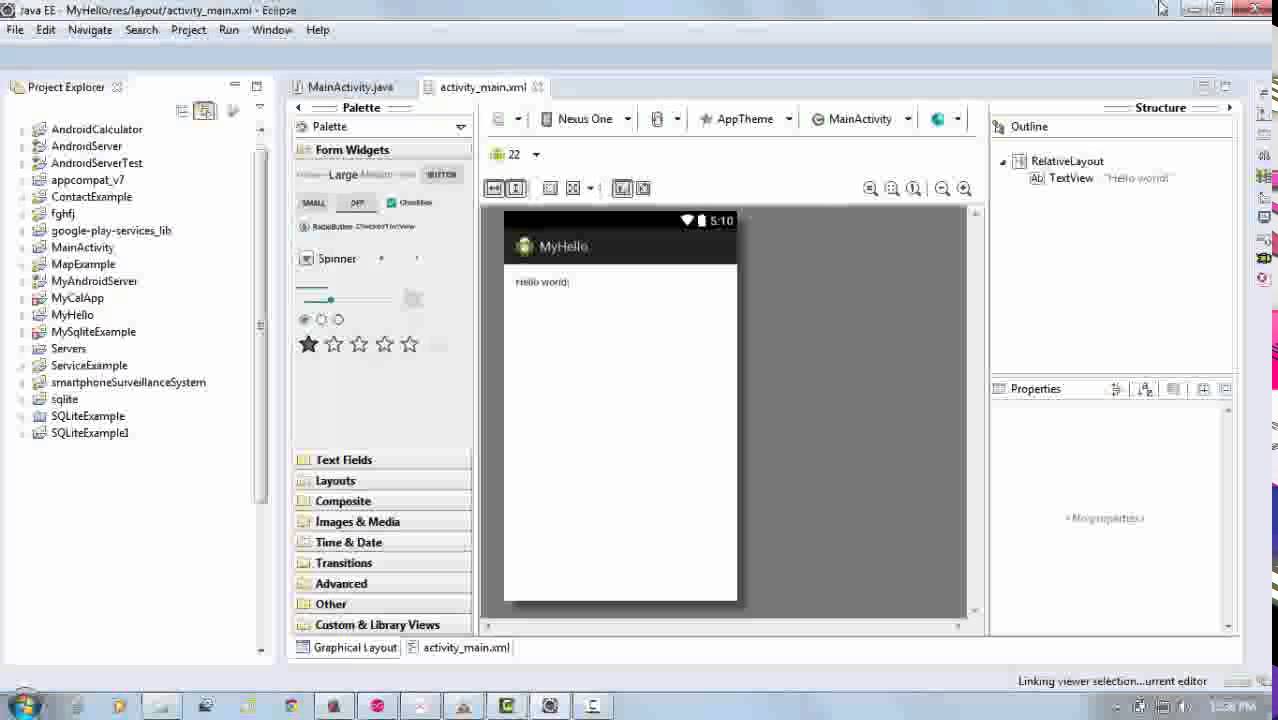Open the MainActivity association dropdown

tap(861, 119)
